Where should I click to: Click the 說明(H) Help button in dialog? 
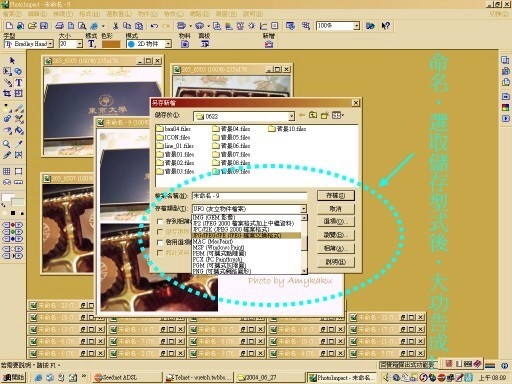pyautogui.click(x=336, y=262)
